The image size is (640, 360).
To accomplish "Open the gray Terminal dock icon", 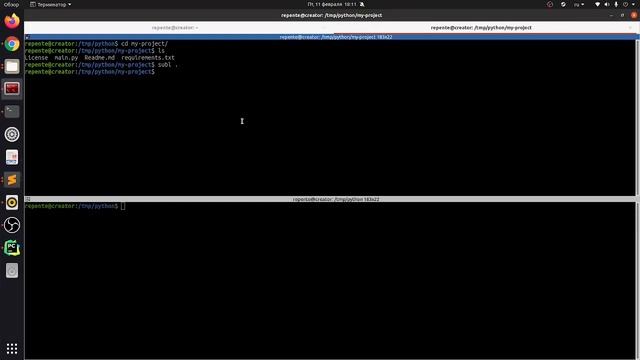I will point(12,111).
